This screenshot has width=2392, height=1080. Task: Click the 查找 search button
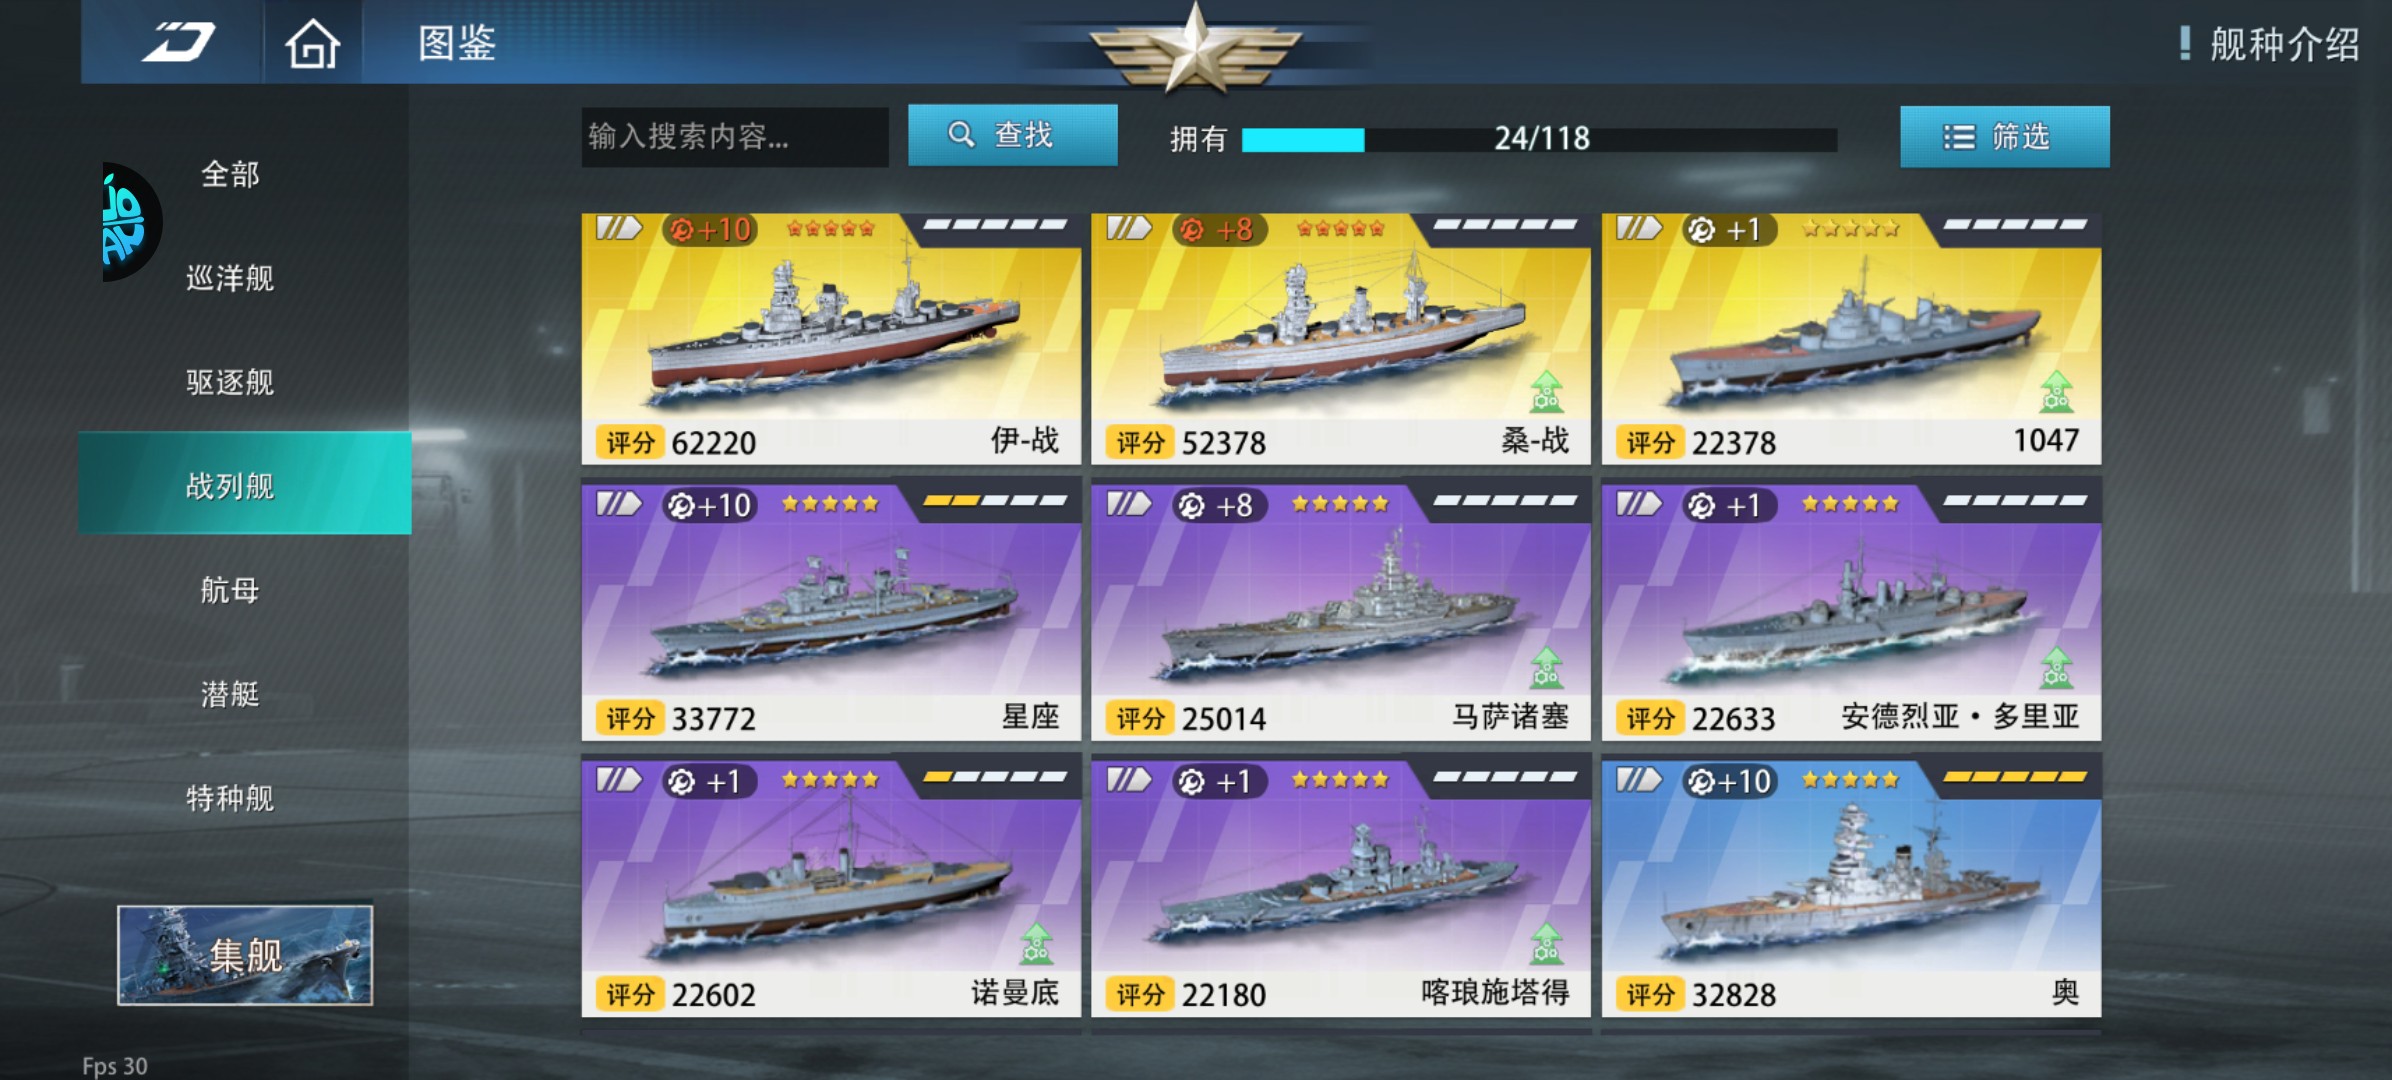click(1012, 135)
